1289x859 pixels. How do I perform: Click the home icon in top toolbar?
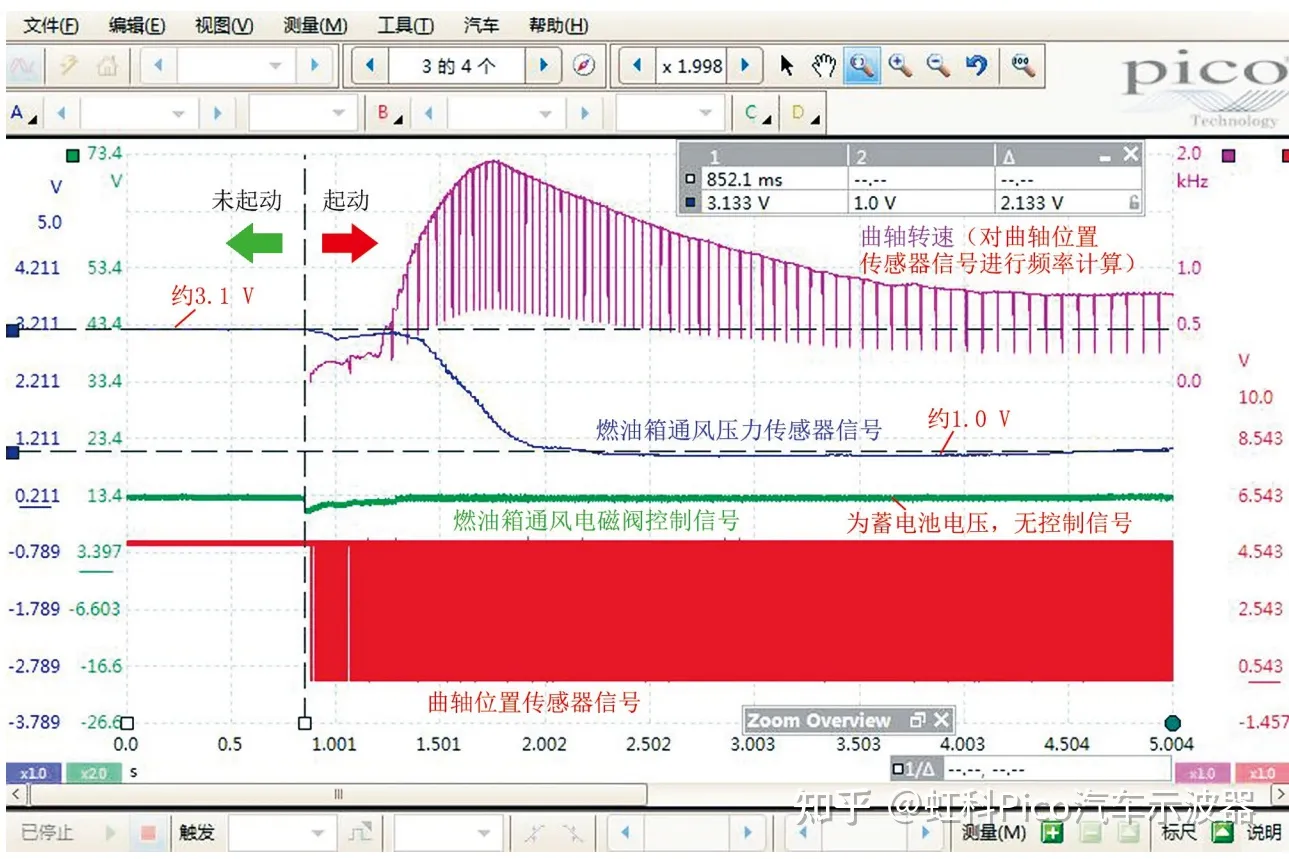click(107, 66)
